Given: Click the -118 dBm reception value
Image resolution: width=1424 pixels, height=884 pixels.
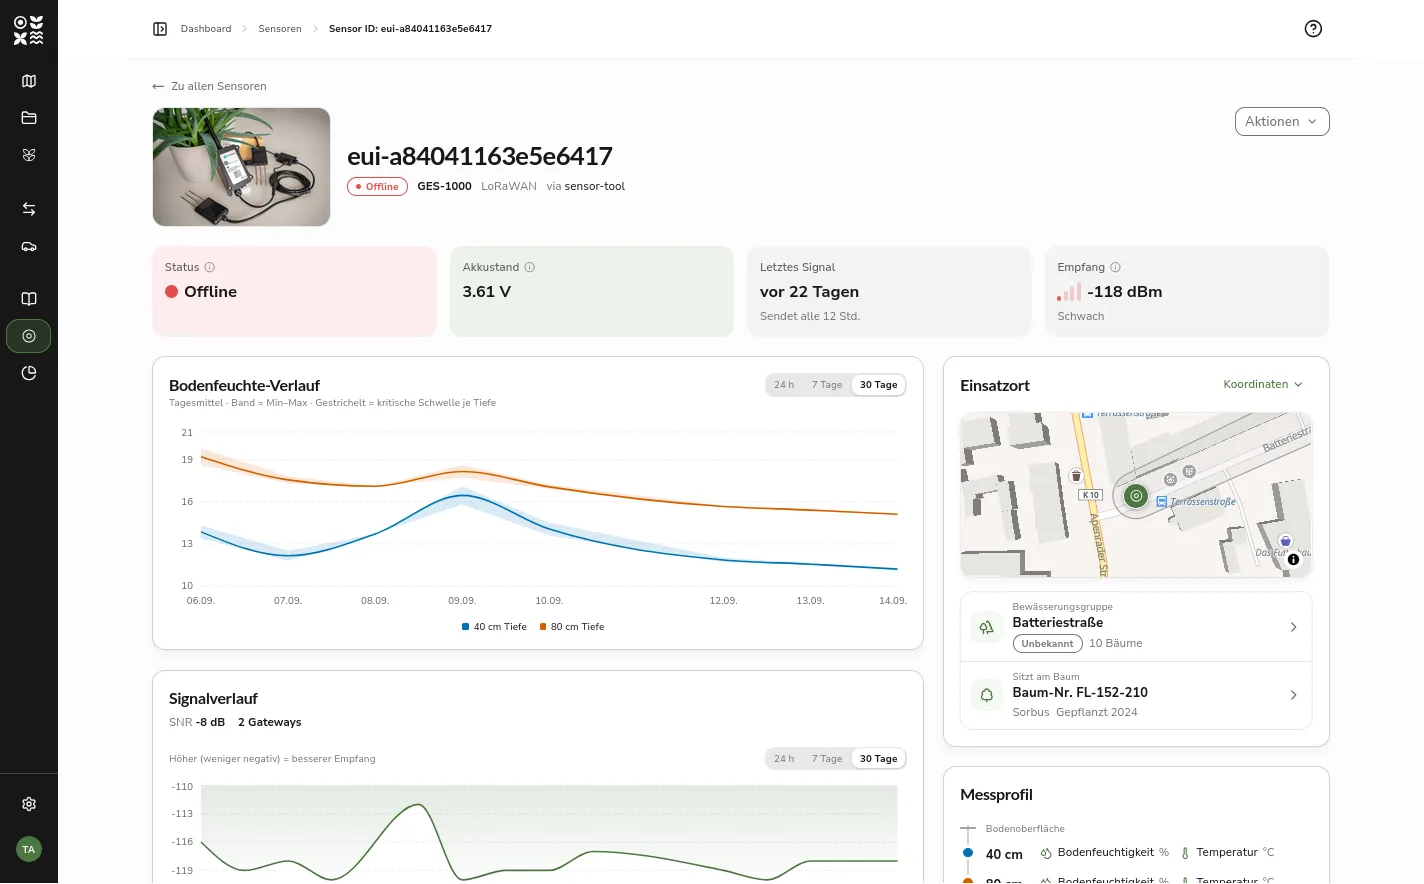Looking at the screenshot, I should tap(1125, 292).
